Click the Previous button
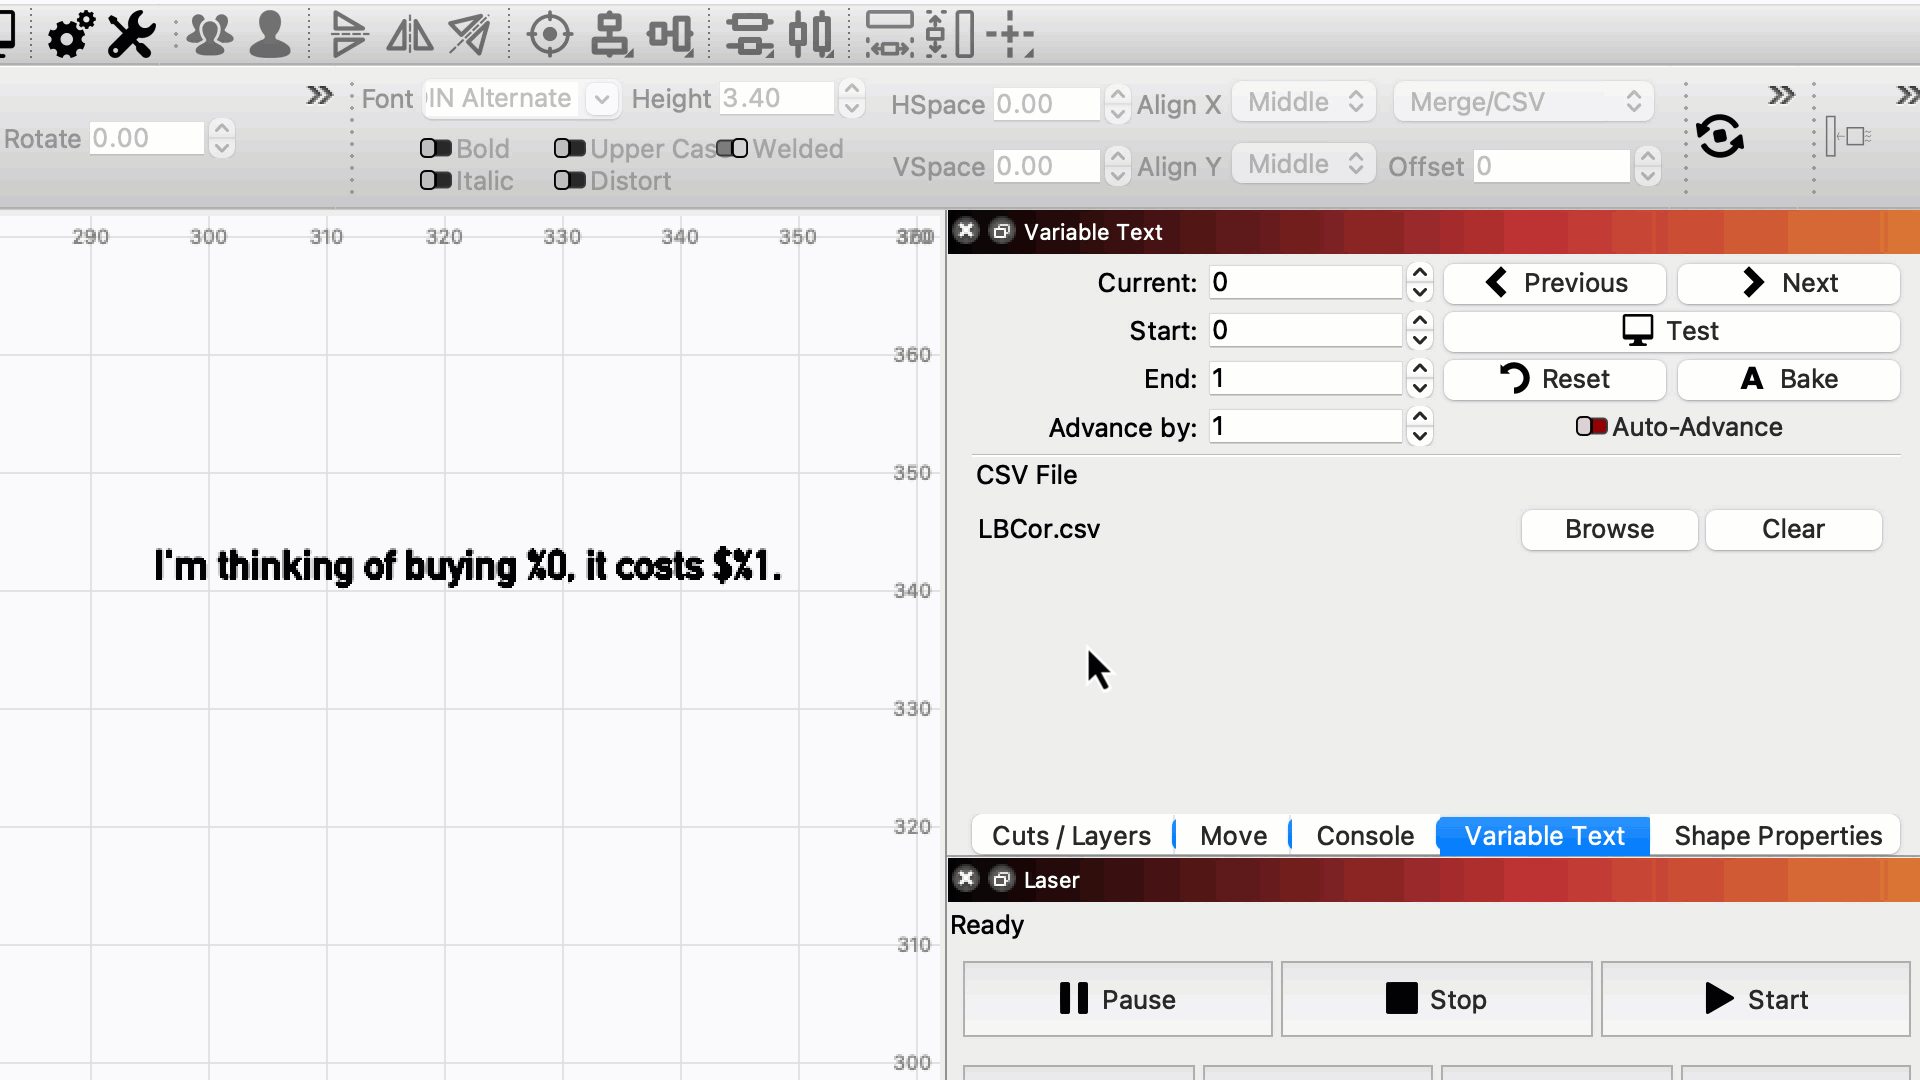This screenshot has width=1920, height=1080. coord(1555,283)
